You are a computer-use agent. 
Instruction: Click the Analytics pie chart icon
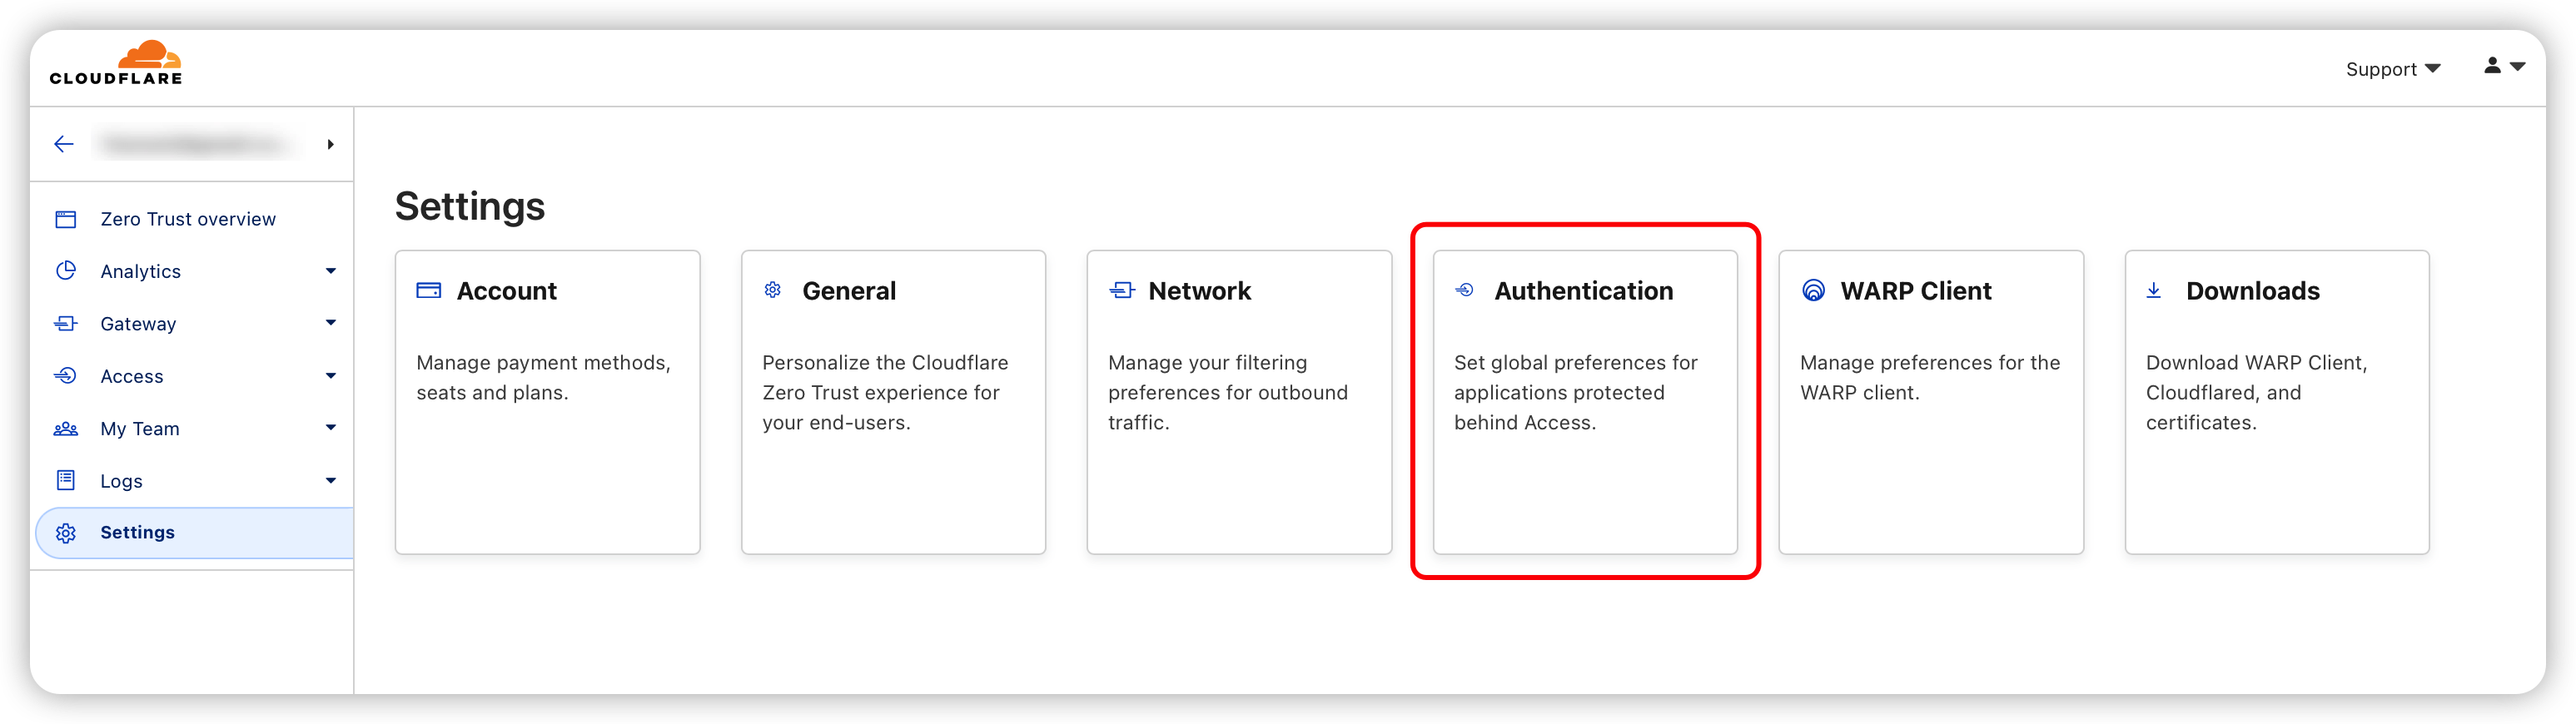coord(66,271)
